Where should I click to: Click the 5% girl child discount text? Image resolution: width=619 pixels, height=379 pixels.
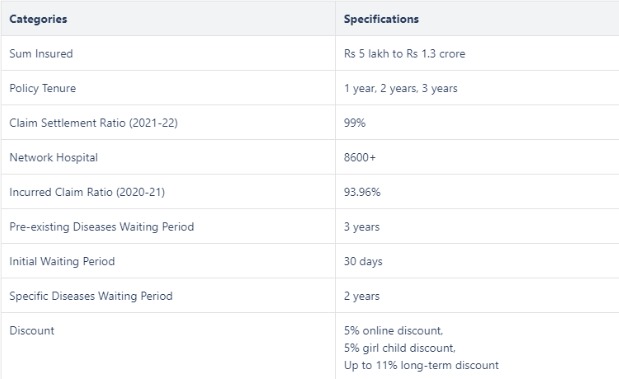[400, 348]
